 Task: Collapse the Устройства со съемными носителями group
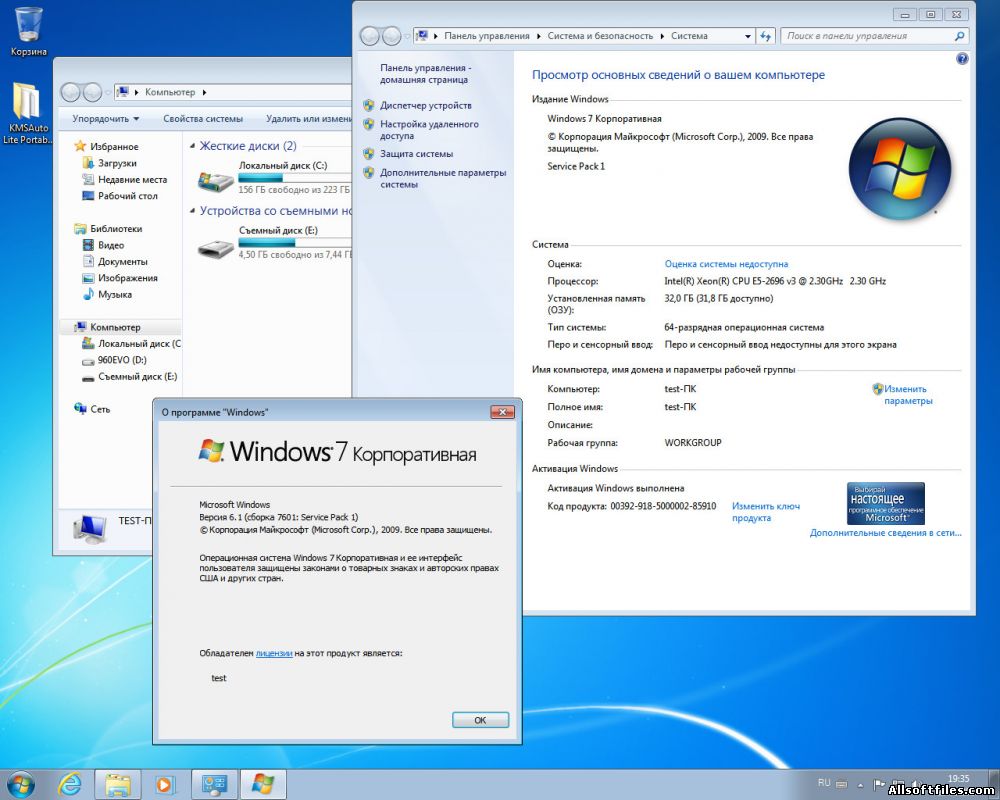(x=193, y=211)
